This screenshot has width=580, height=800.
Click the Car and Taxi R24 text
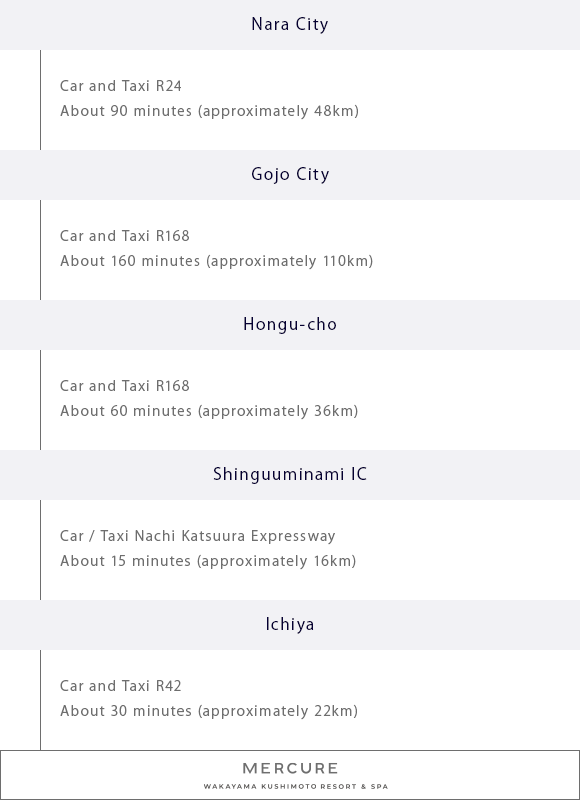click(121, 86)
